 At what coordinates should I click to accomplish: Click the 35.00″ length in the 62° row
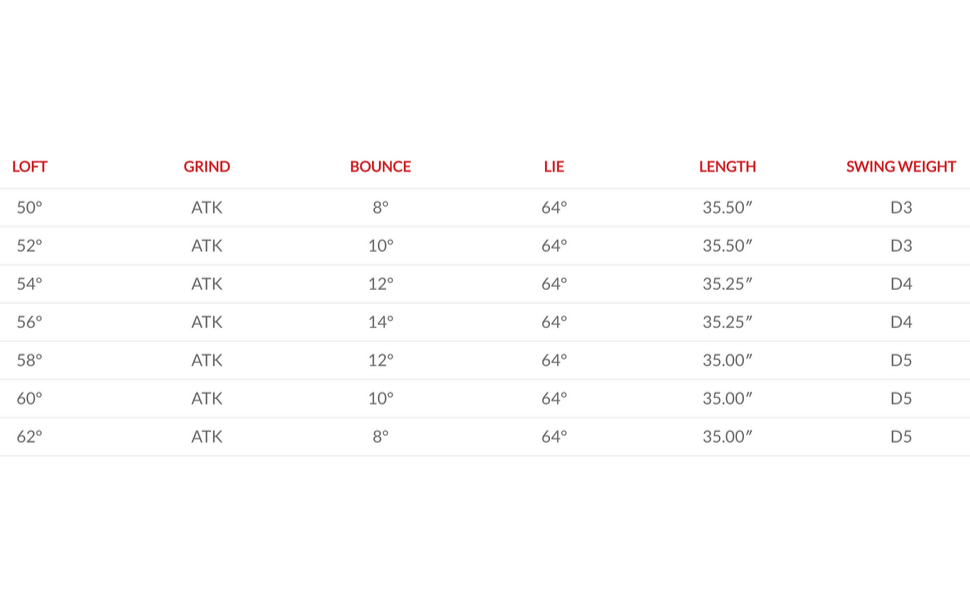click(x=727, y=436)
